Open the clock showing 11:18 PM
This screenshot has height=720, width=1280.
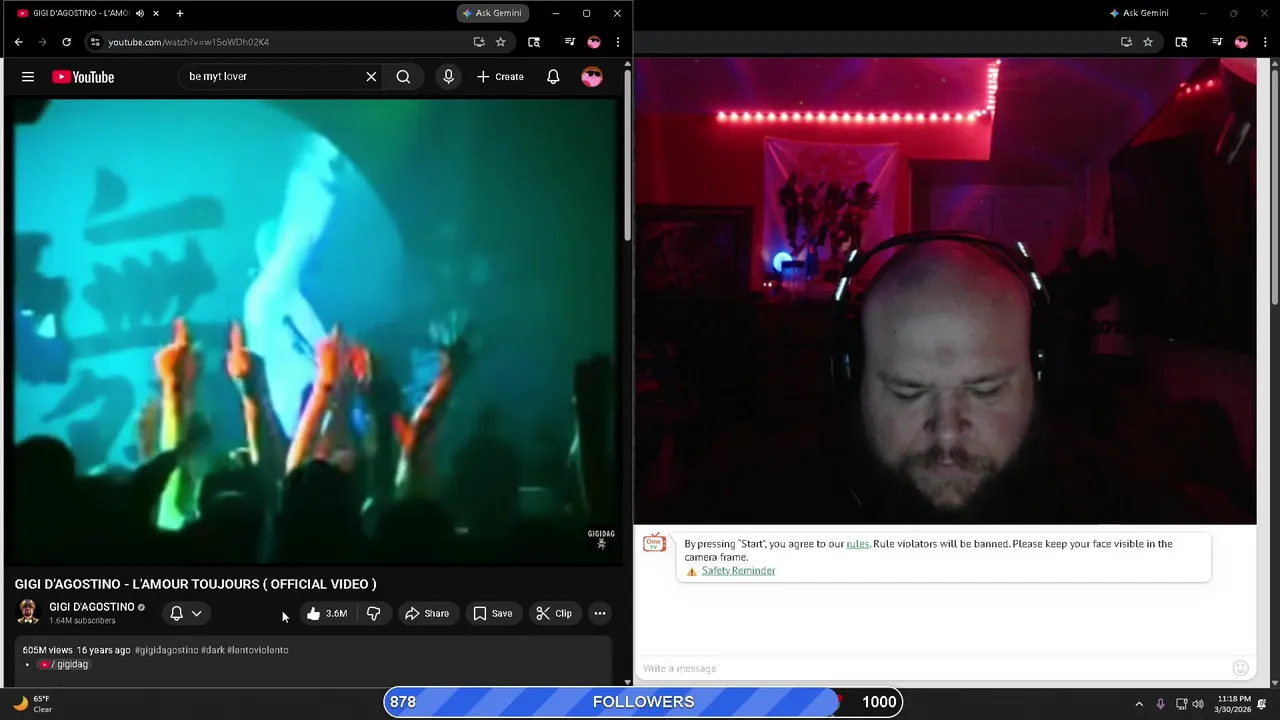click(1234, 704)
